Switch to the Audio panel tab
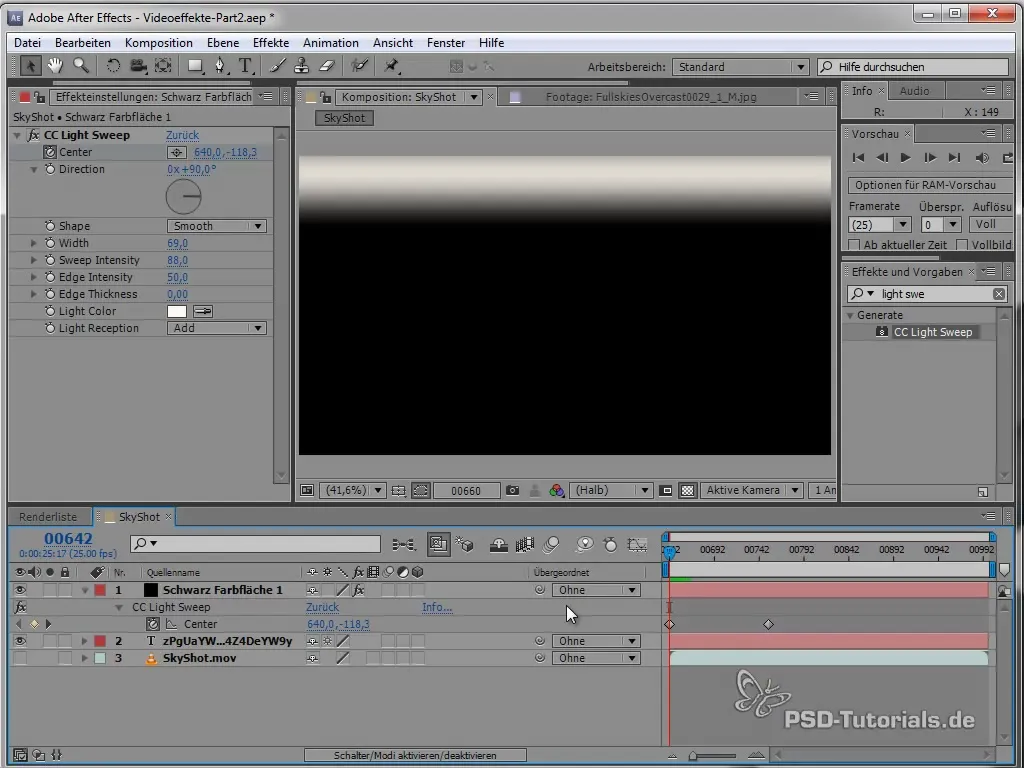 [914, 91]
